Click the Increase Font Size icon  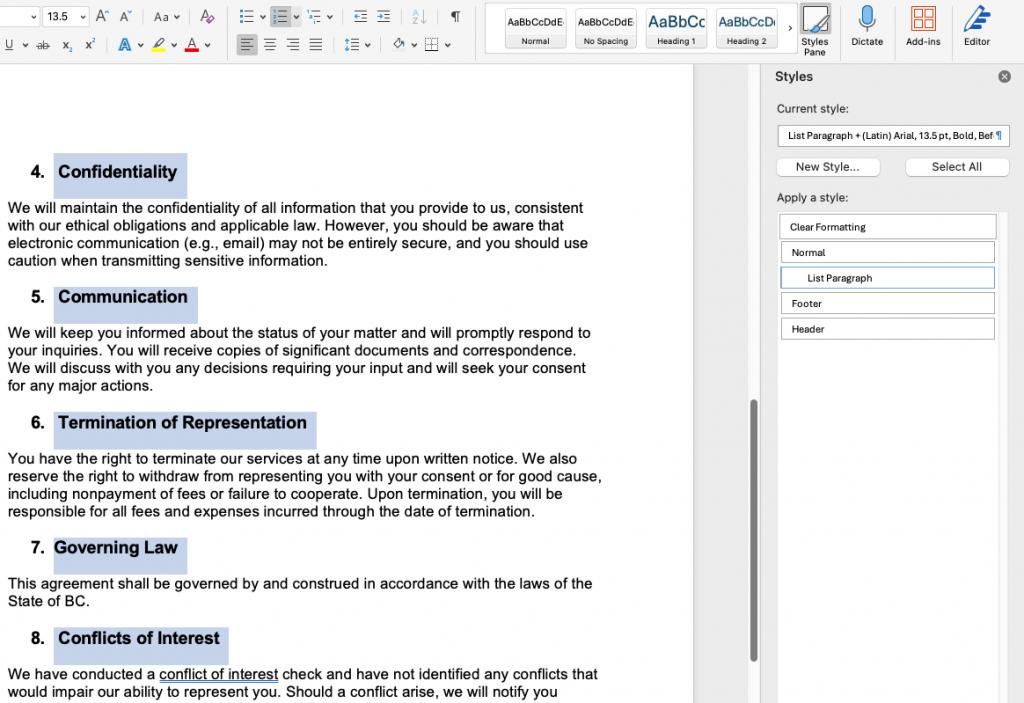(x=102, y=15)
